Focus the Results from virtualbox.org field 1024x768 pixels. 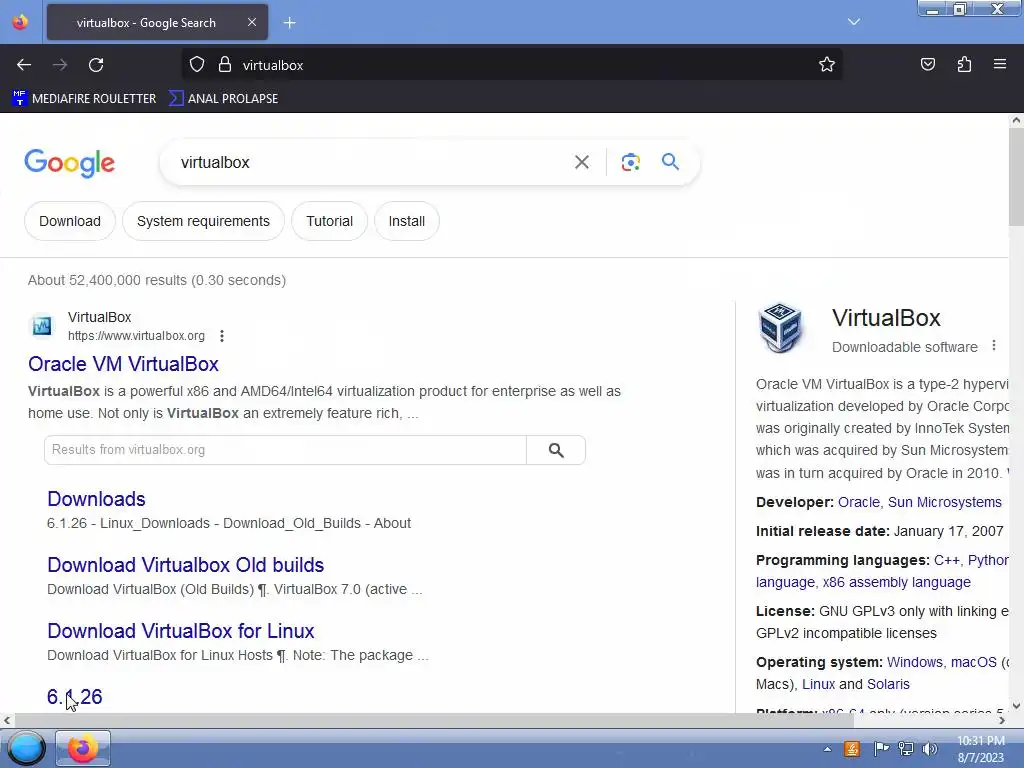(x=285, y=450)
